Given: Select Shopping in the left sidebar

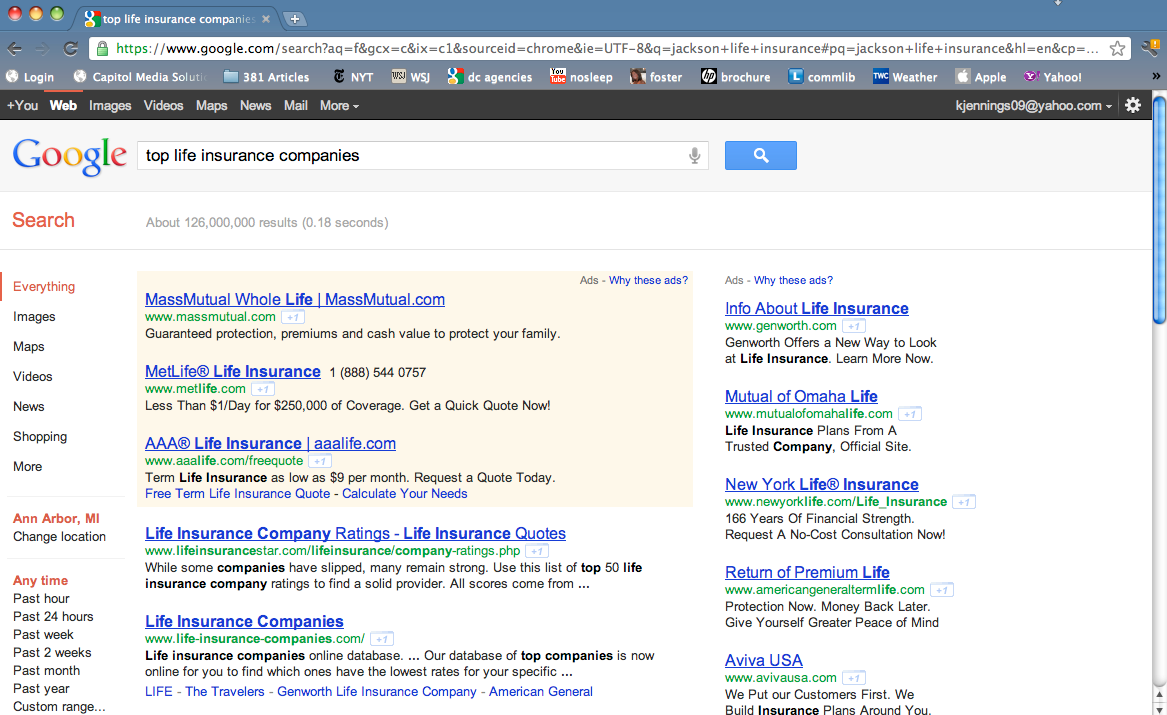Looking at the screenshot, I should click(40, 437).
